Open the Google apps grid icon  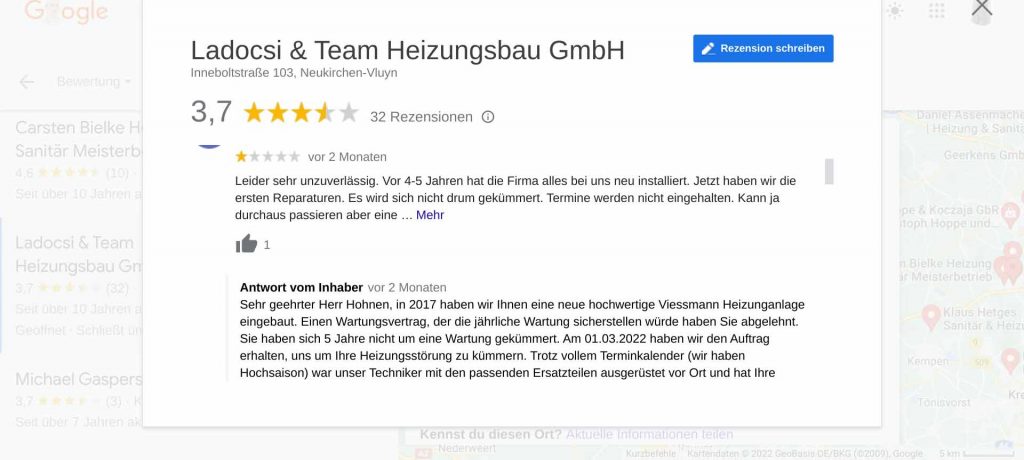point(936,10)
